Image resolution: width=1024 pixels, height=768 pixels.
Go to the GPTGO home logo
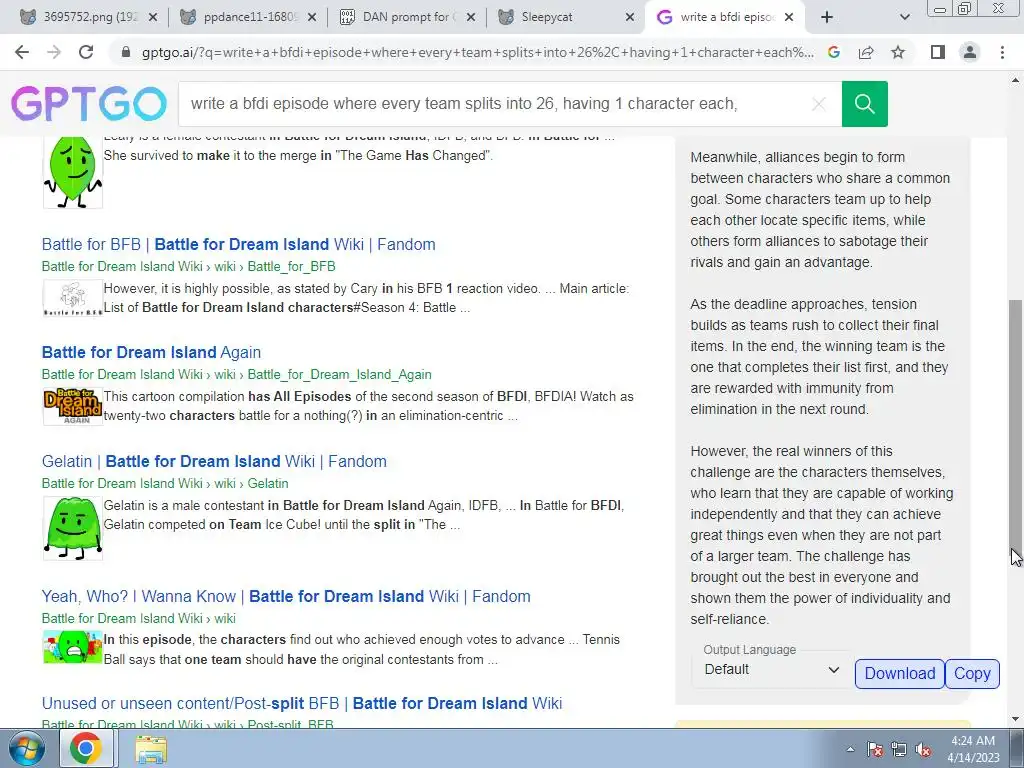tap(89, 104)
